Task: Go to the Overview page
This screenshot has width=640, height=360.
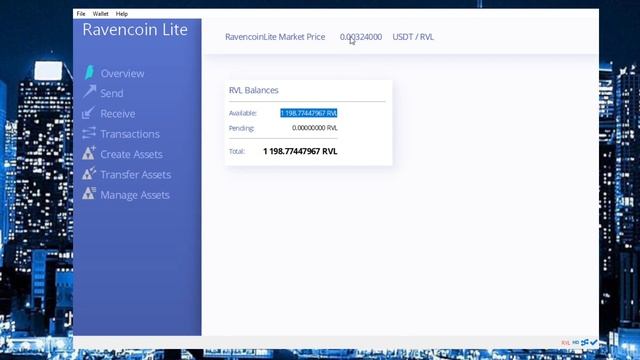Action: pos(122,73)
